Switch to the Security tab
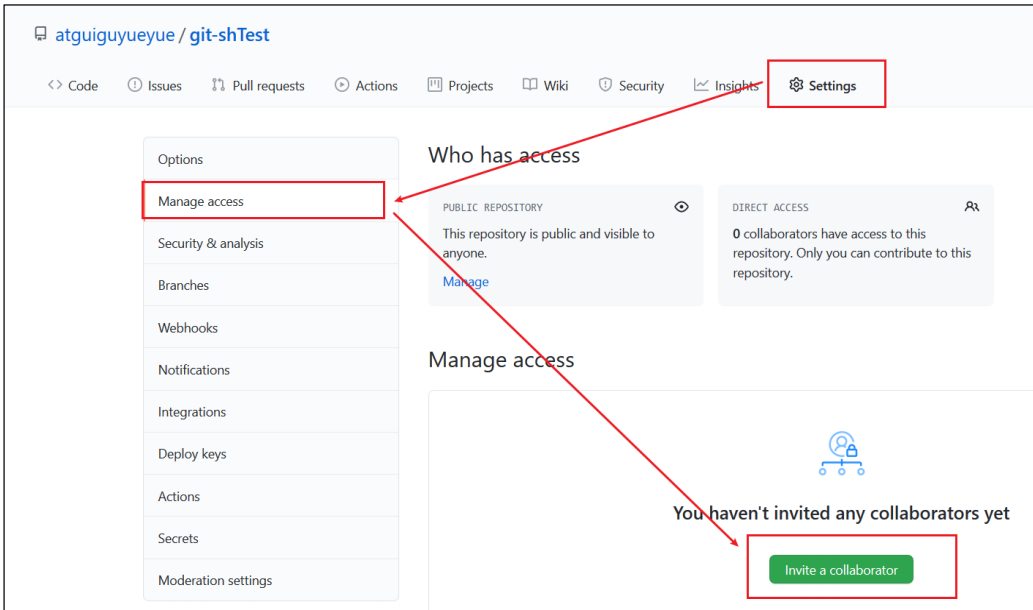This screenshot has height=610, width=1033. coord(631,86)
